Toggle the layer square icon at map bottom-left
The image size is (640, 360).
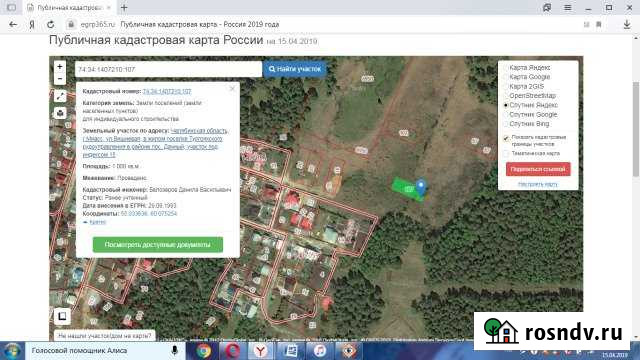point(62,316)
